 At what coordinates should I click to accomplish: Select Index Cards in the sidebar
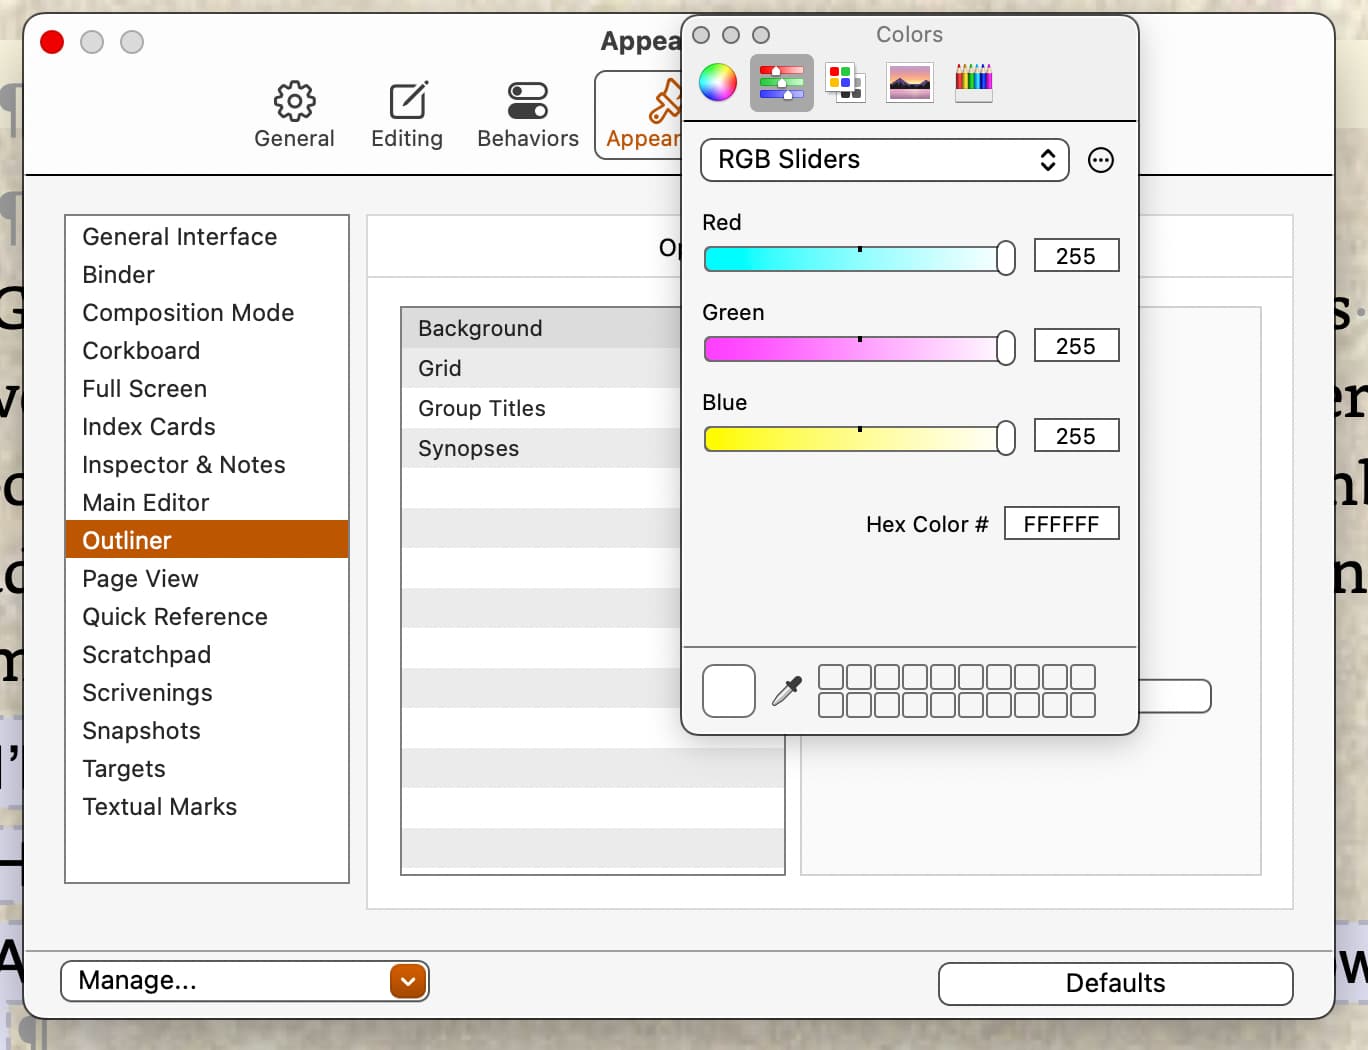(x=207, y=427)
